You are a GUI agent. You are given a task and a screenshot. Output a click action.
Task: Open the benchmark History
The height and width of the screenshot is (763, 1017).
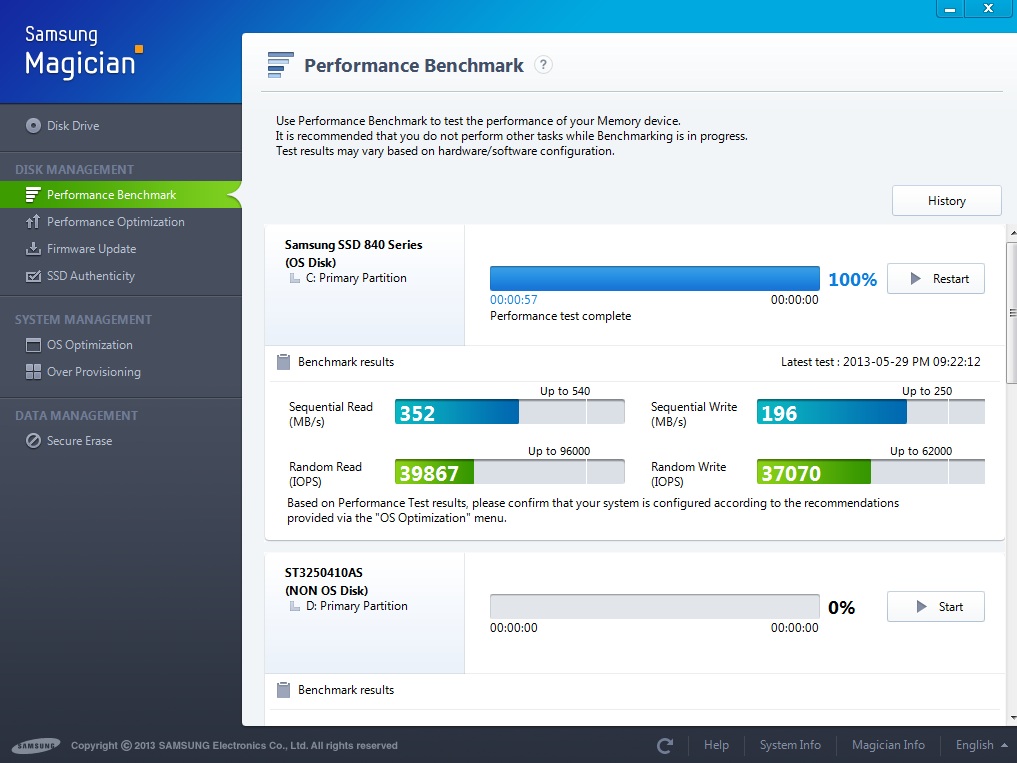click(946, 200)
